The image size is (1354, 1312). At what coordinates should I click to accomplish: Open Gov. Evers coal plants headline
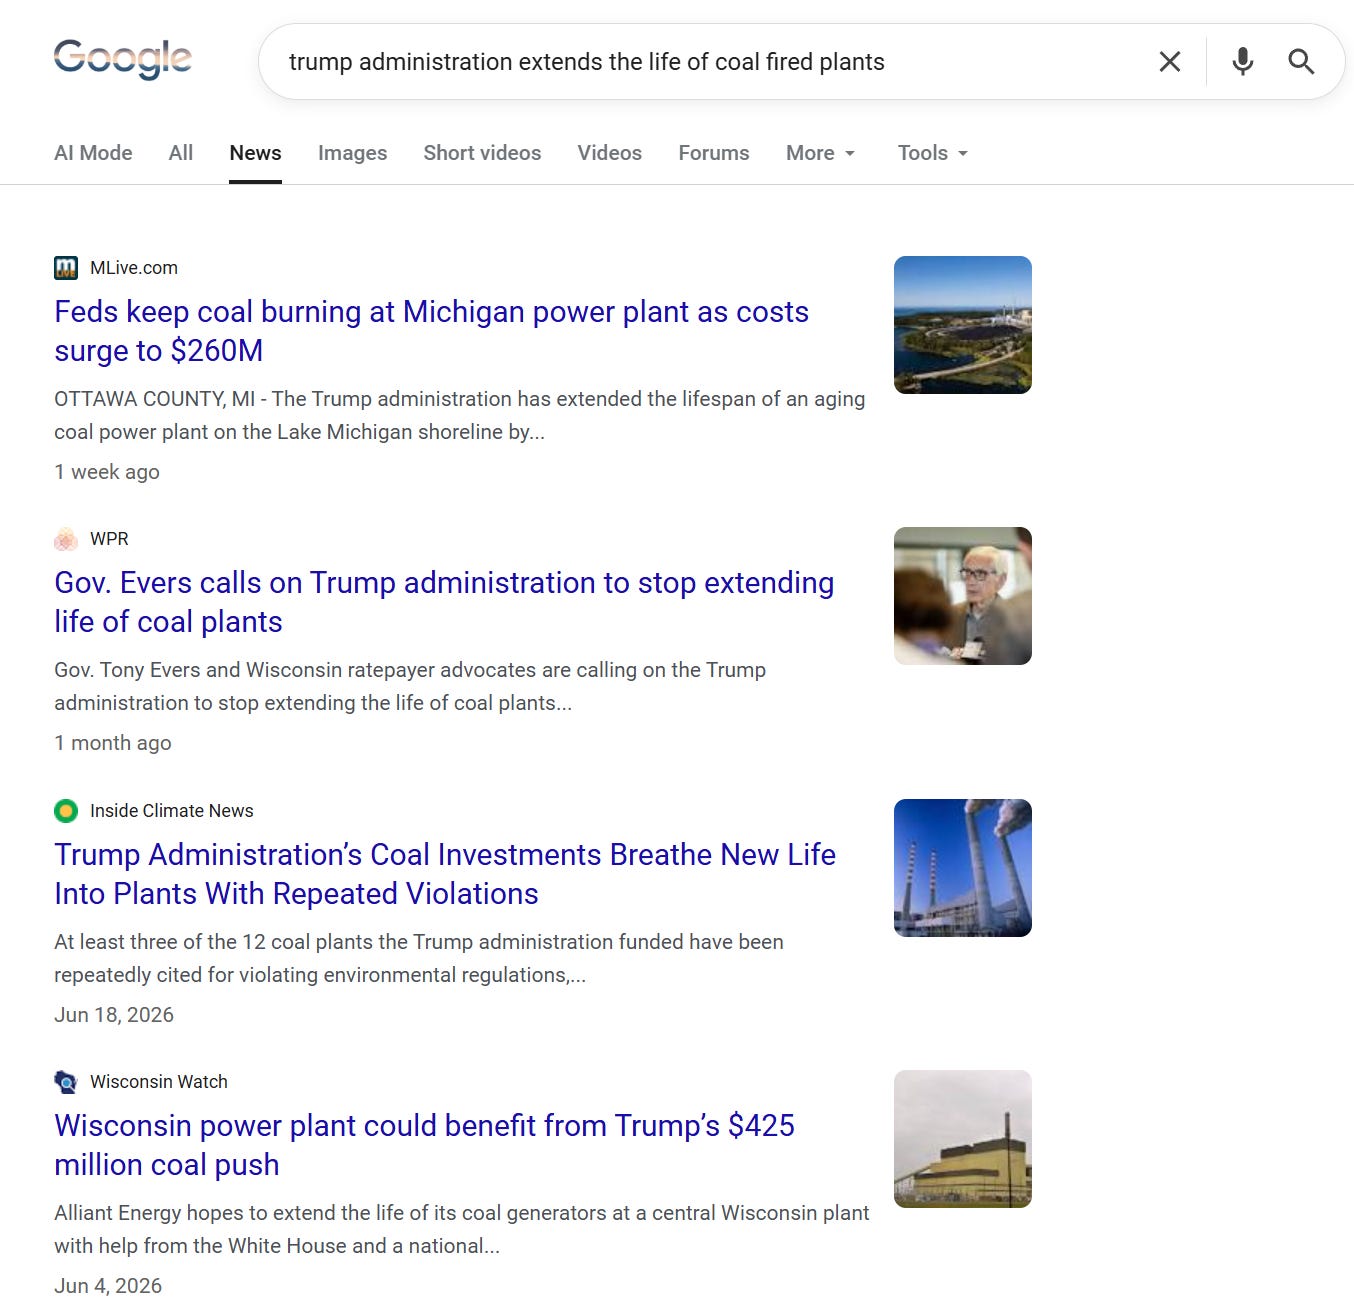click(x=444, y=602)
